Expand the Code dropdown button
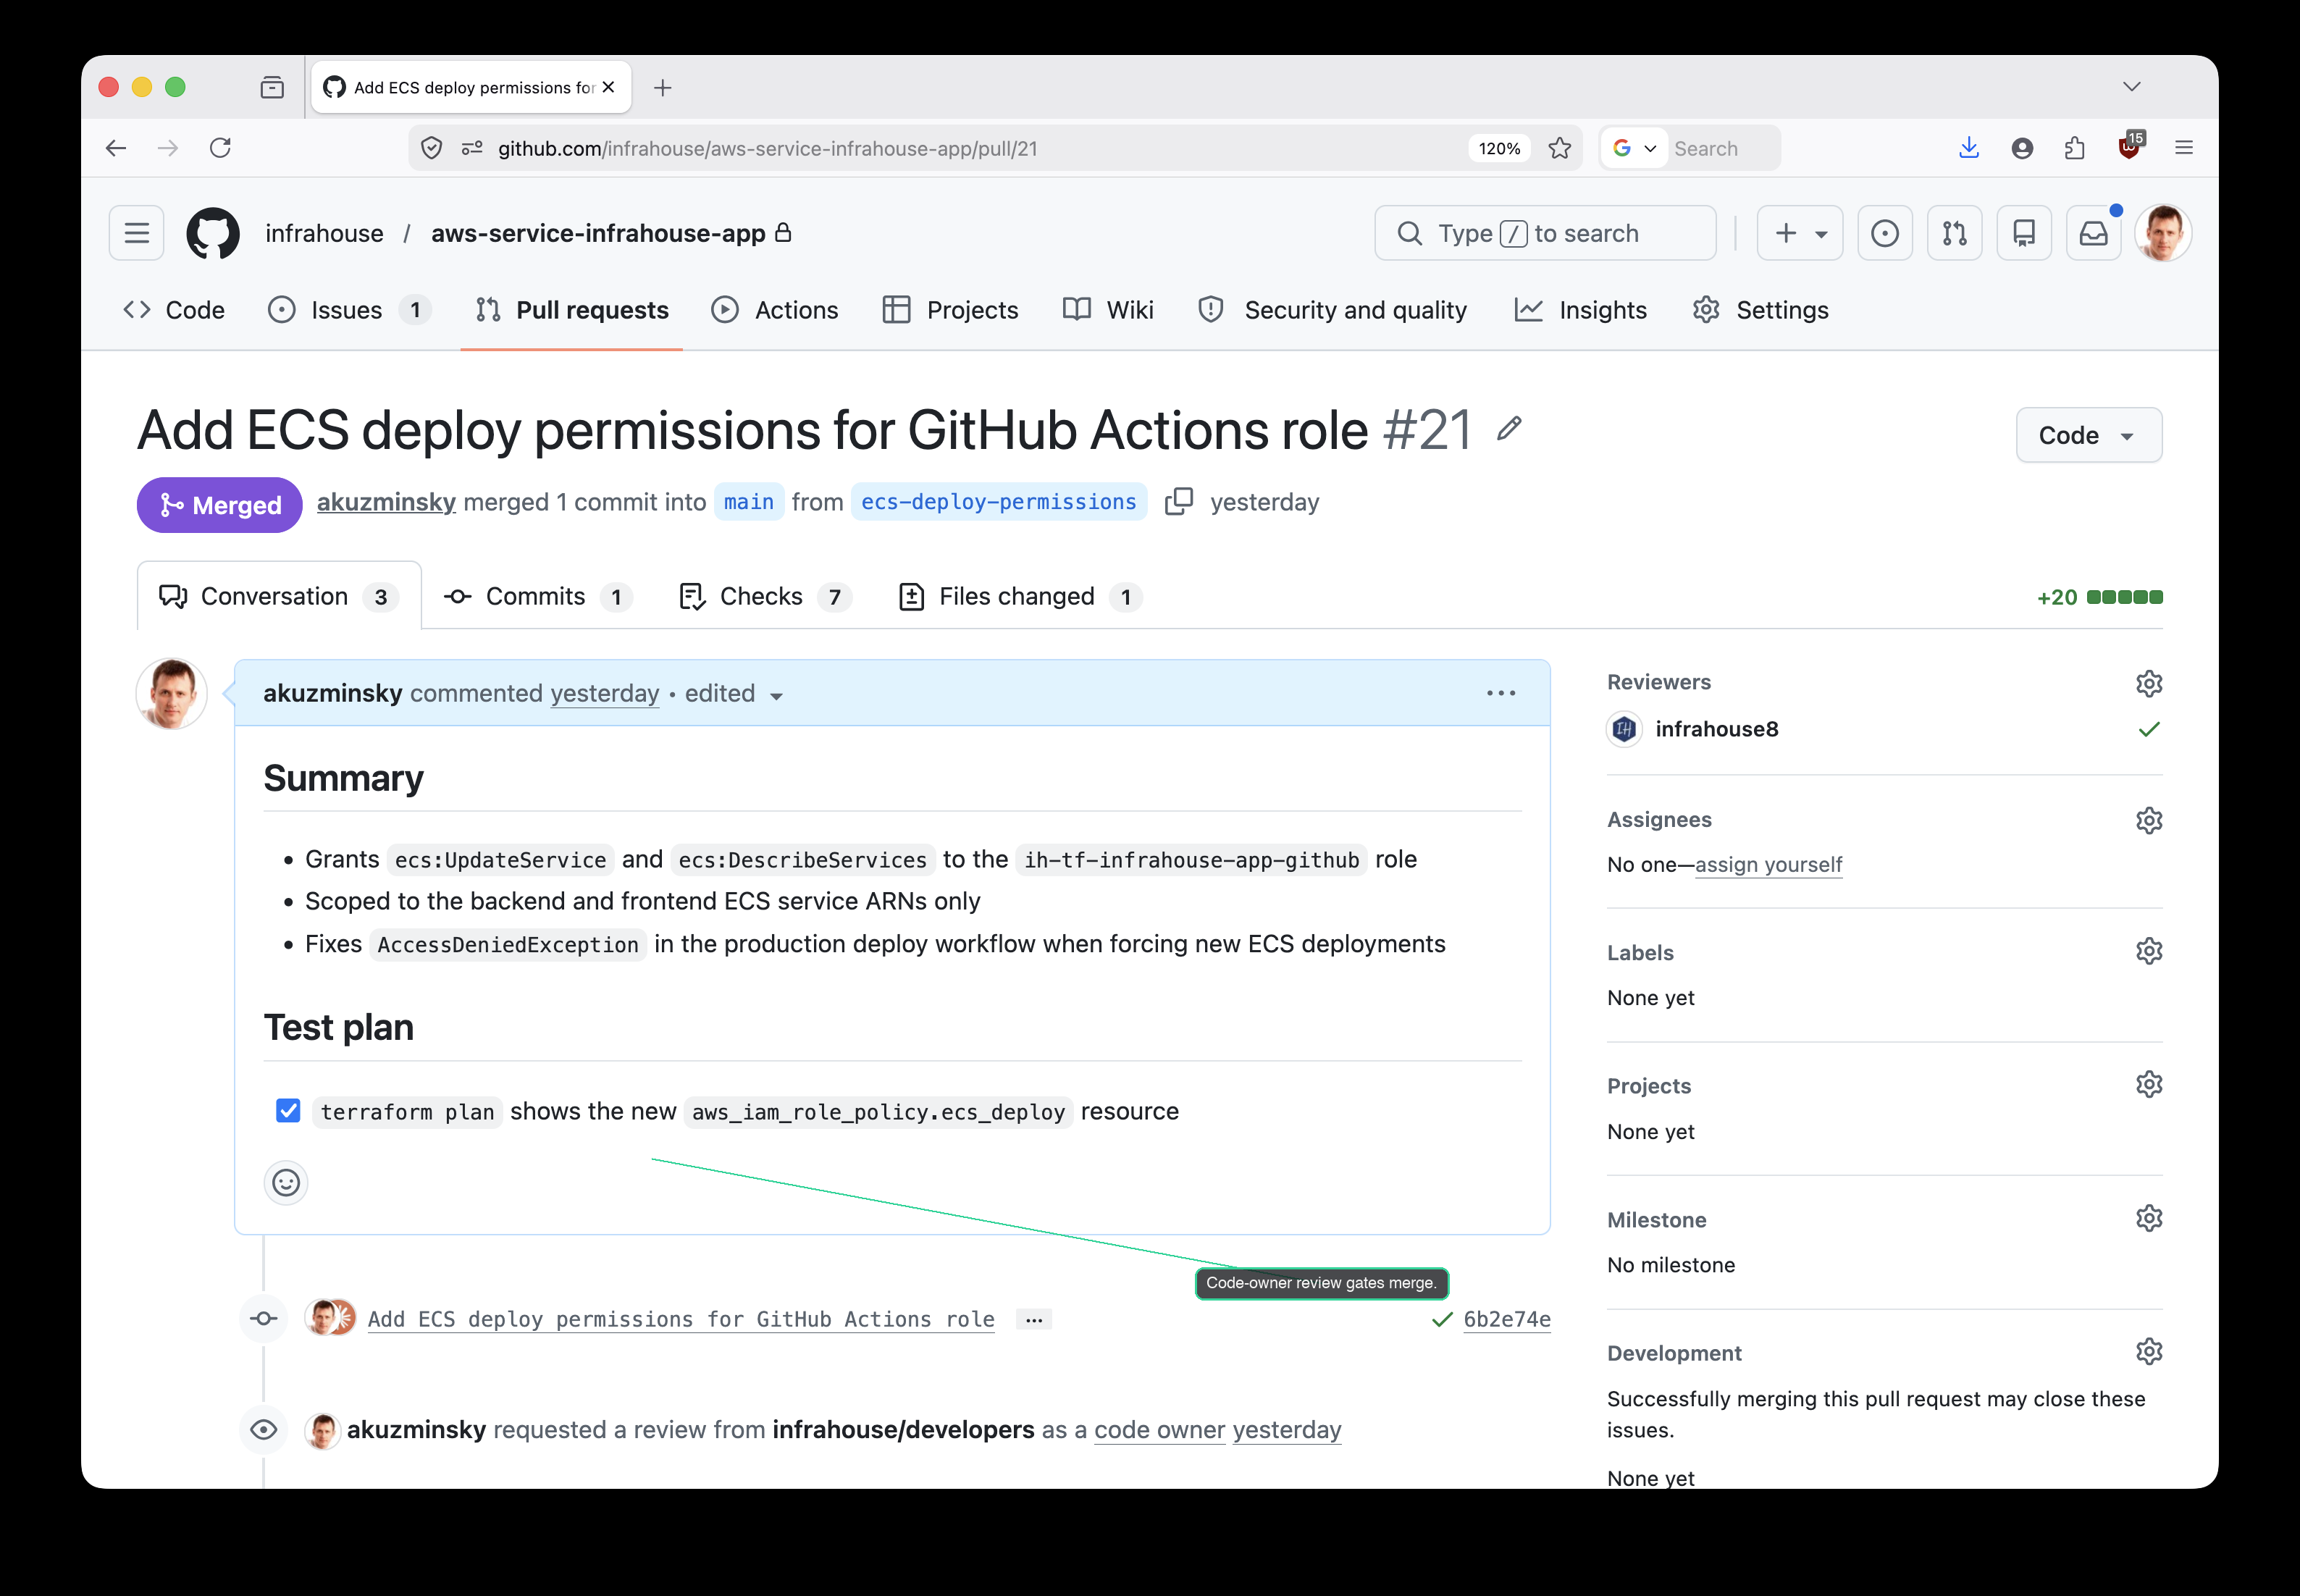 coord(2088,435)
